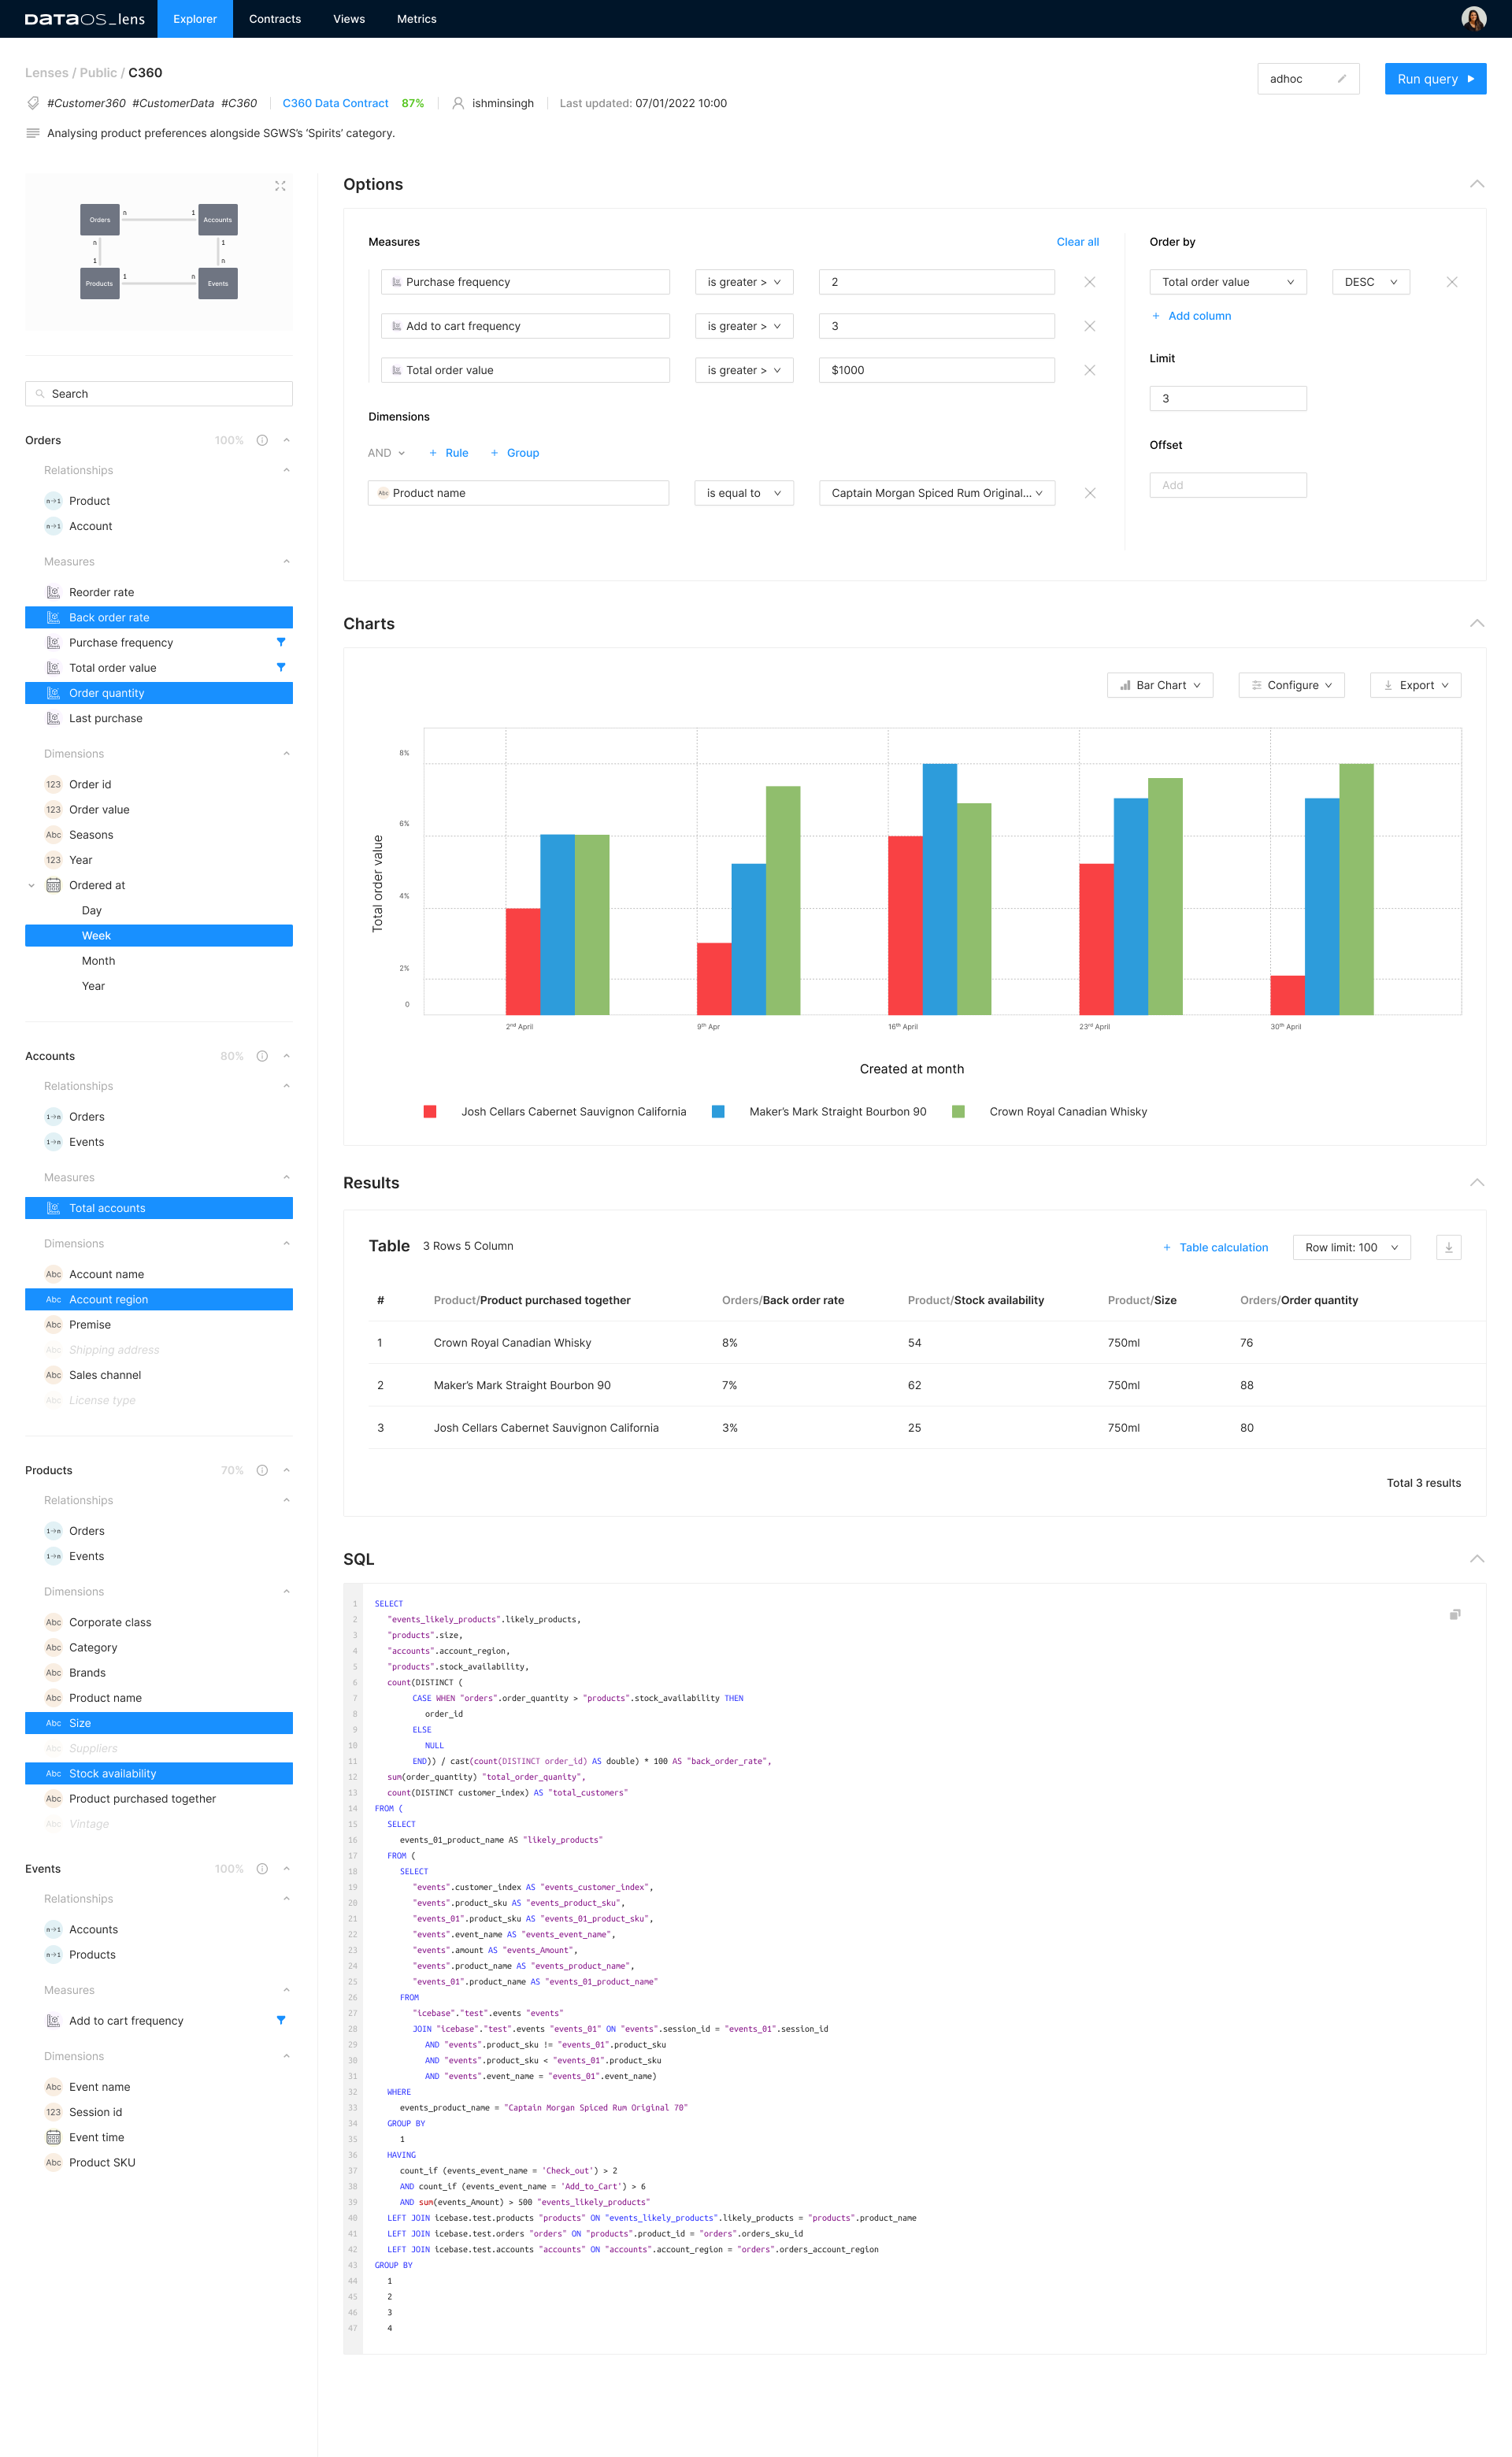Open the Bar Chart type dropdown
Viewport: 1512px width, 2457px height.
pos(1160,685)
